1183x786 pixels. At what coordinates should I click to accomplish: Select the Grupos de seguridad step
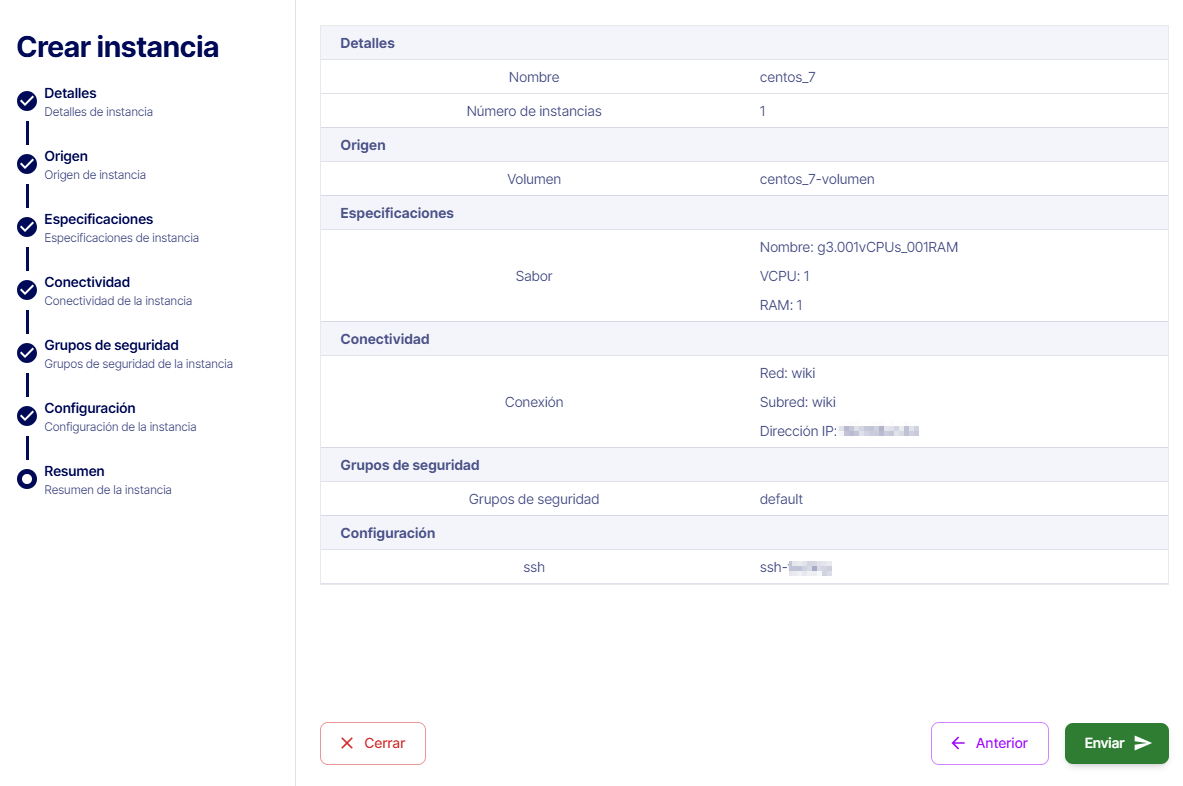pyautogui.click(x=111, y=345)
